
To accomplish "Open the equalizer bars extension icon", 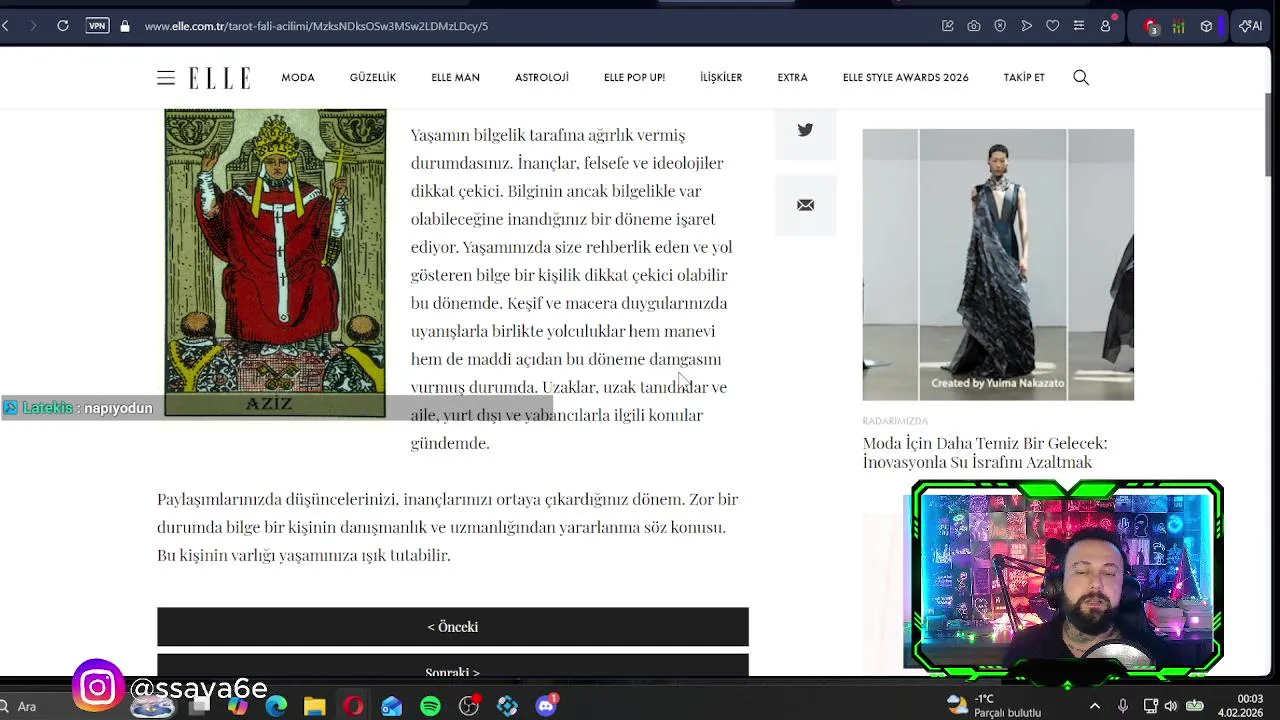I will point(1179,26).
